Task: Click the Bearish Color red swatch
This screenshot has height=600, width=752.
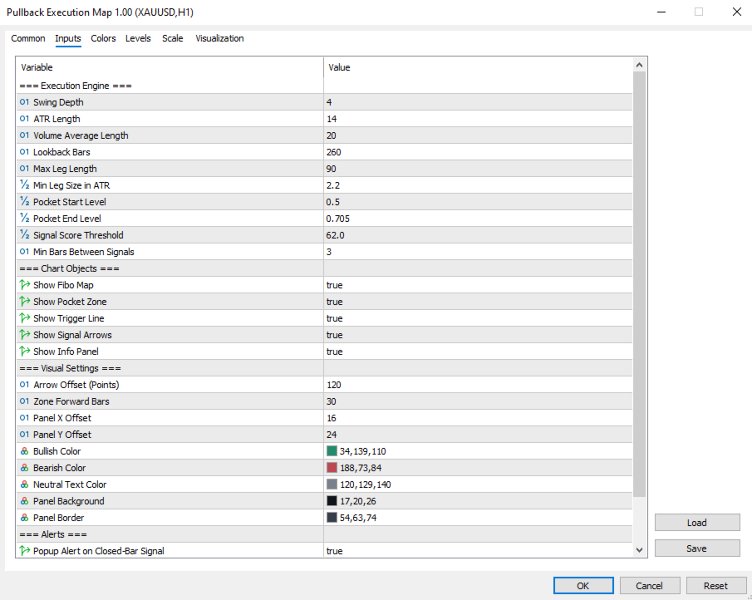Action: point(332,468)
